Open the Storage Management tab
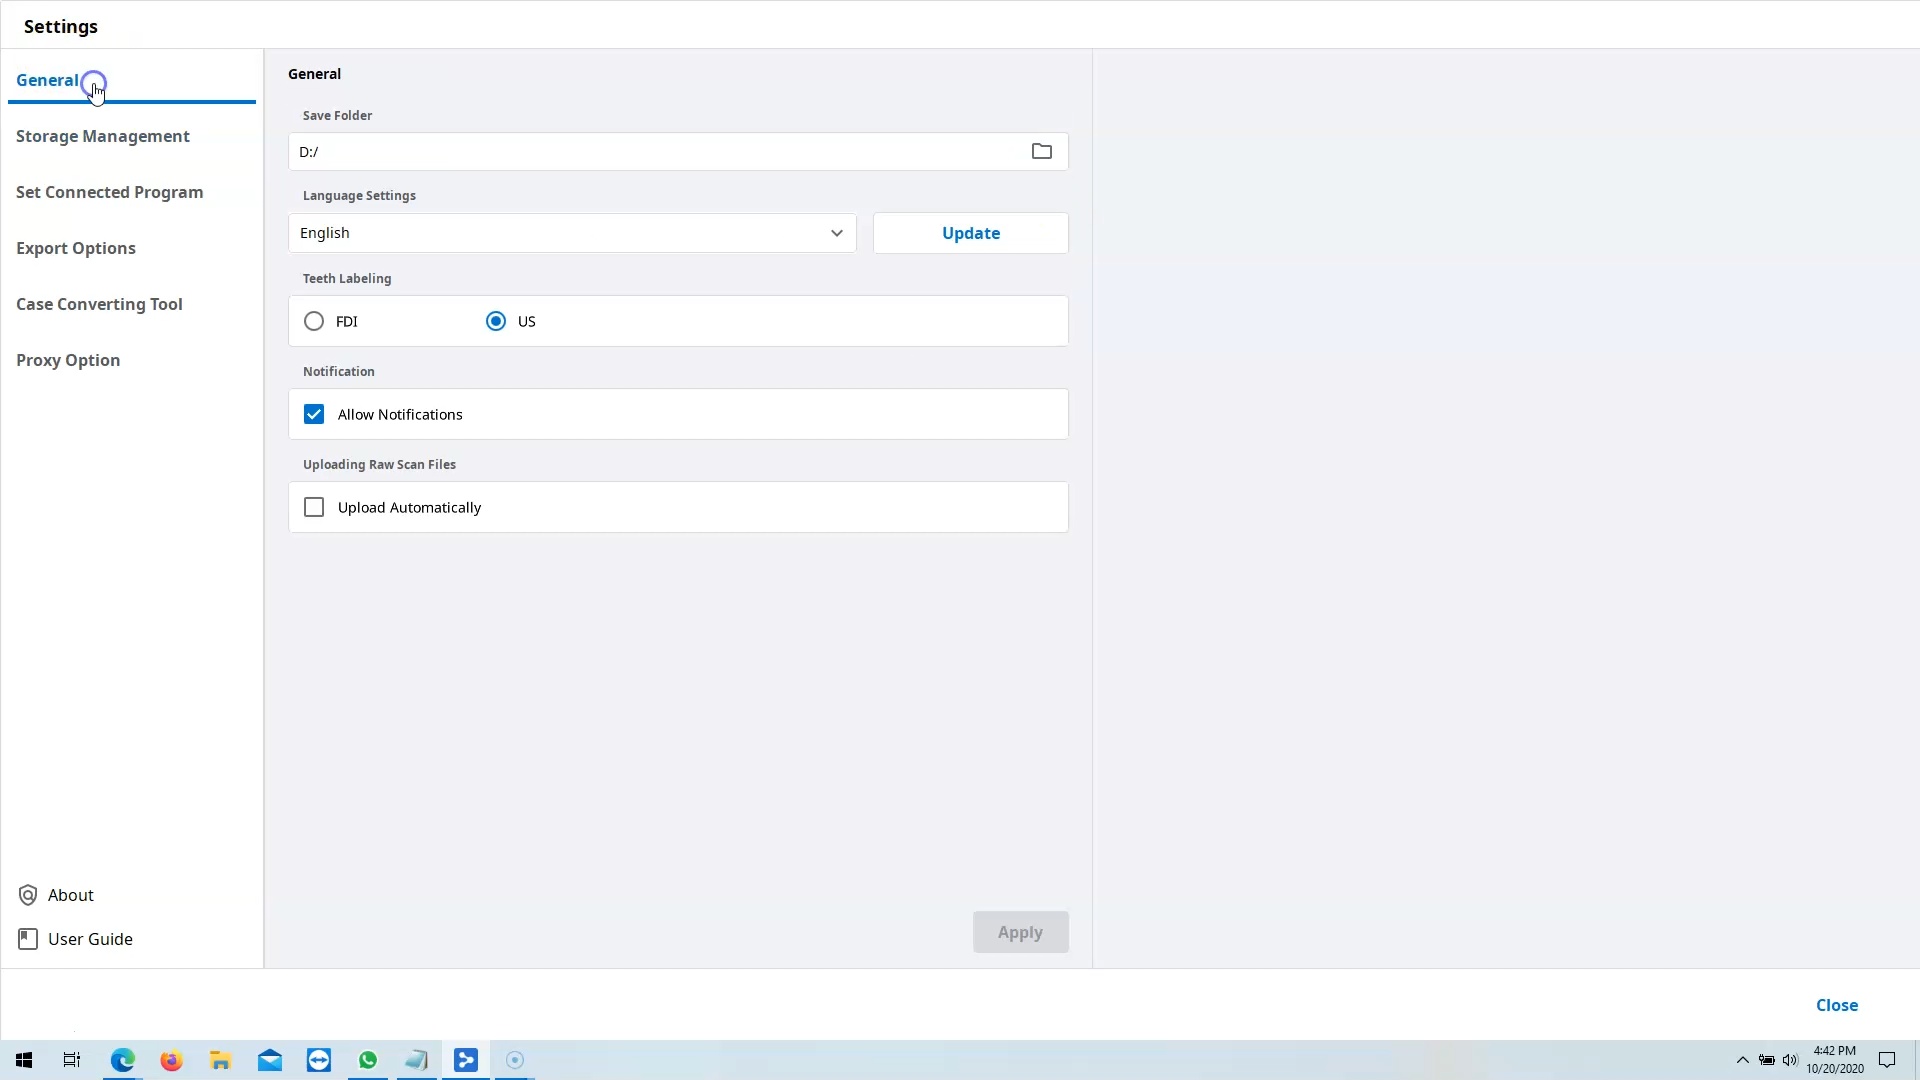 [x=103, y=136]
